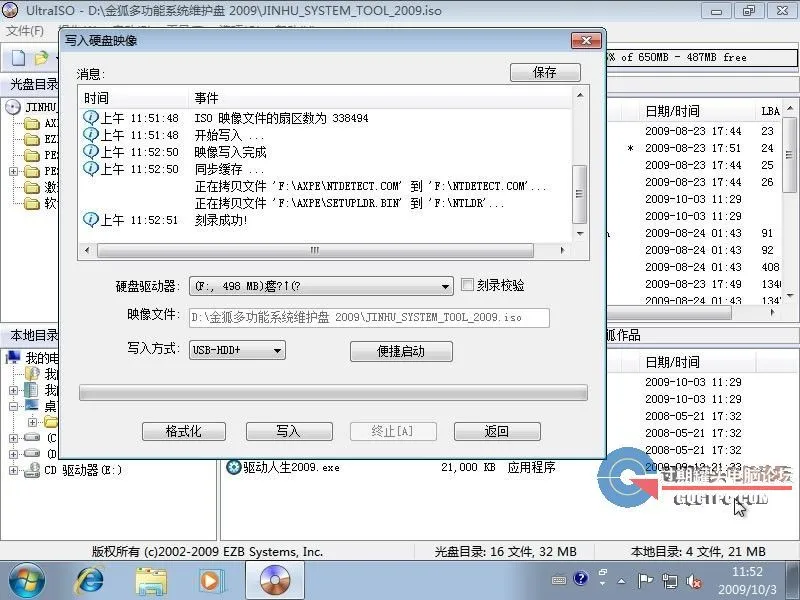Launch Internet Explorer from the taskbar
Image resolution: width=800 pixels, height=600 pixels.
pyautogui.click(x=88, y=580)
